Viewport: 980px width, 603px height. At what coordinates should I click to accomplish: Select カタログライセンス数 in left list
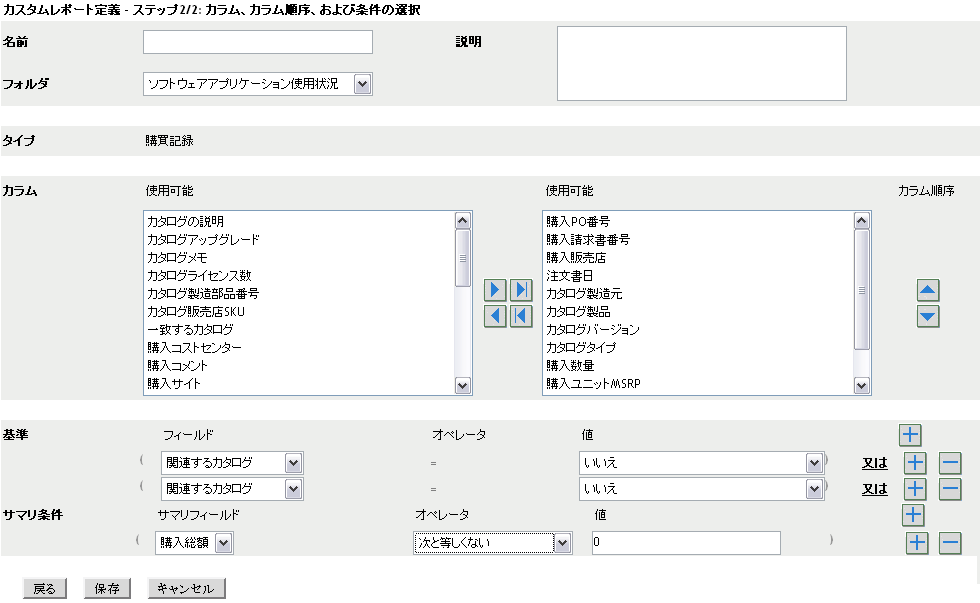point(199,275)
